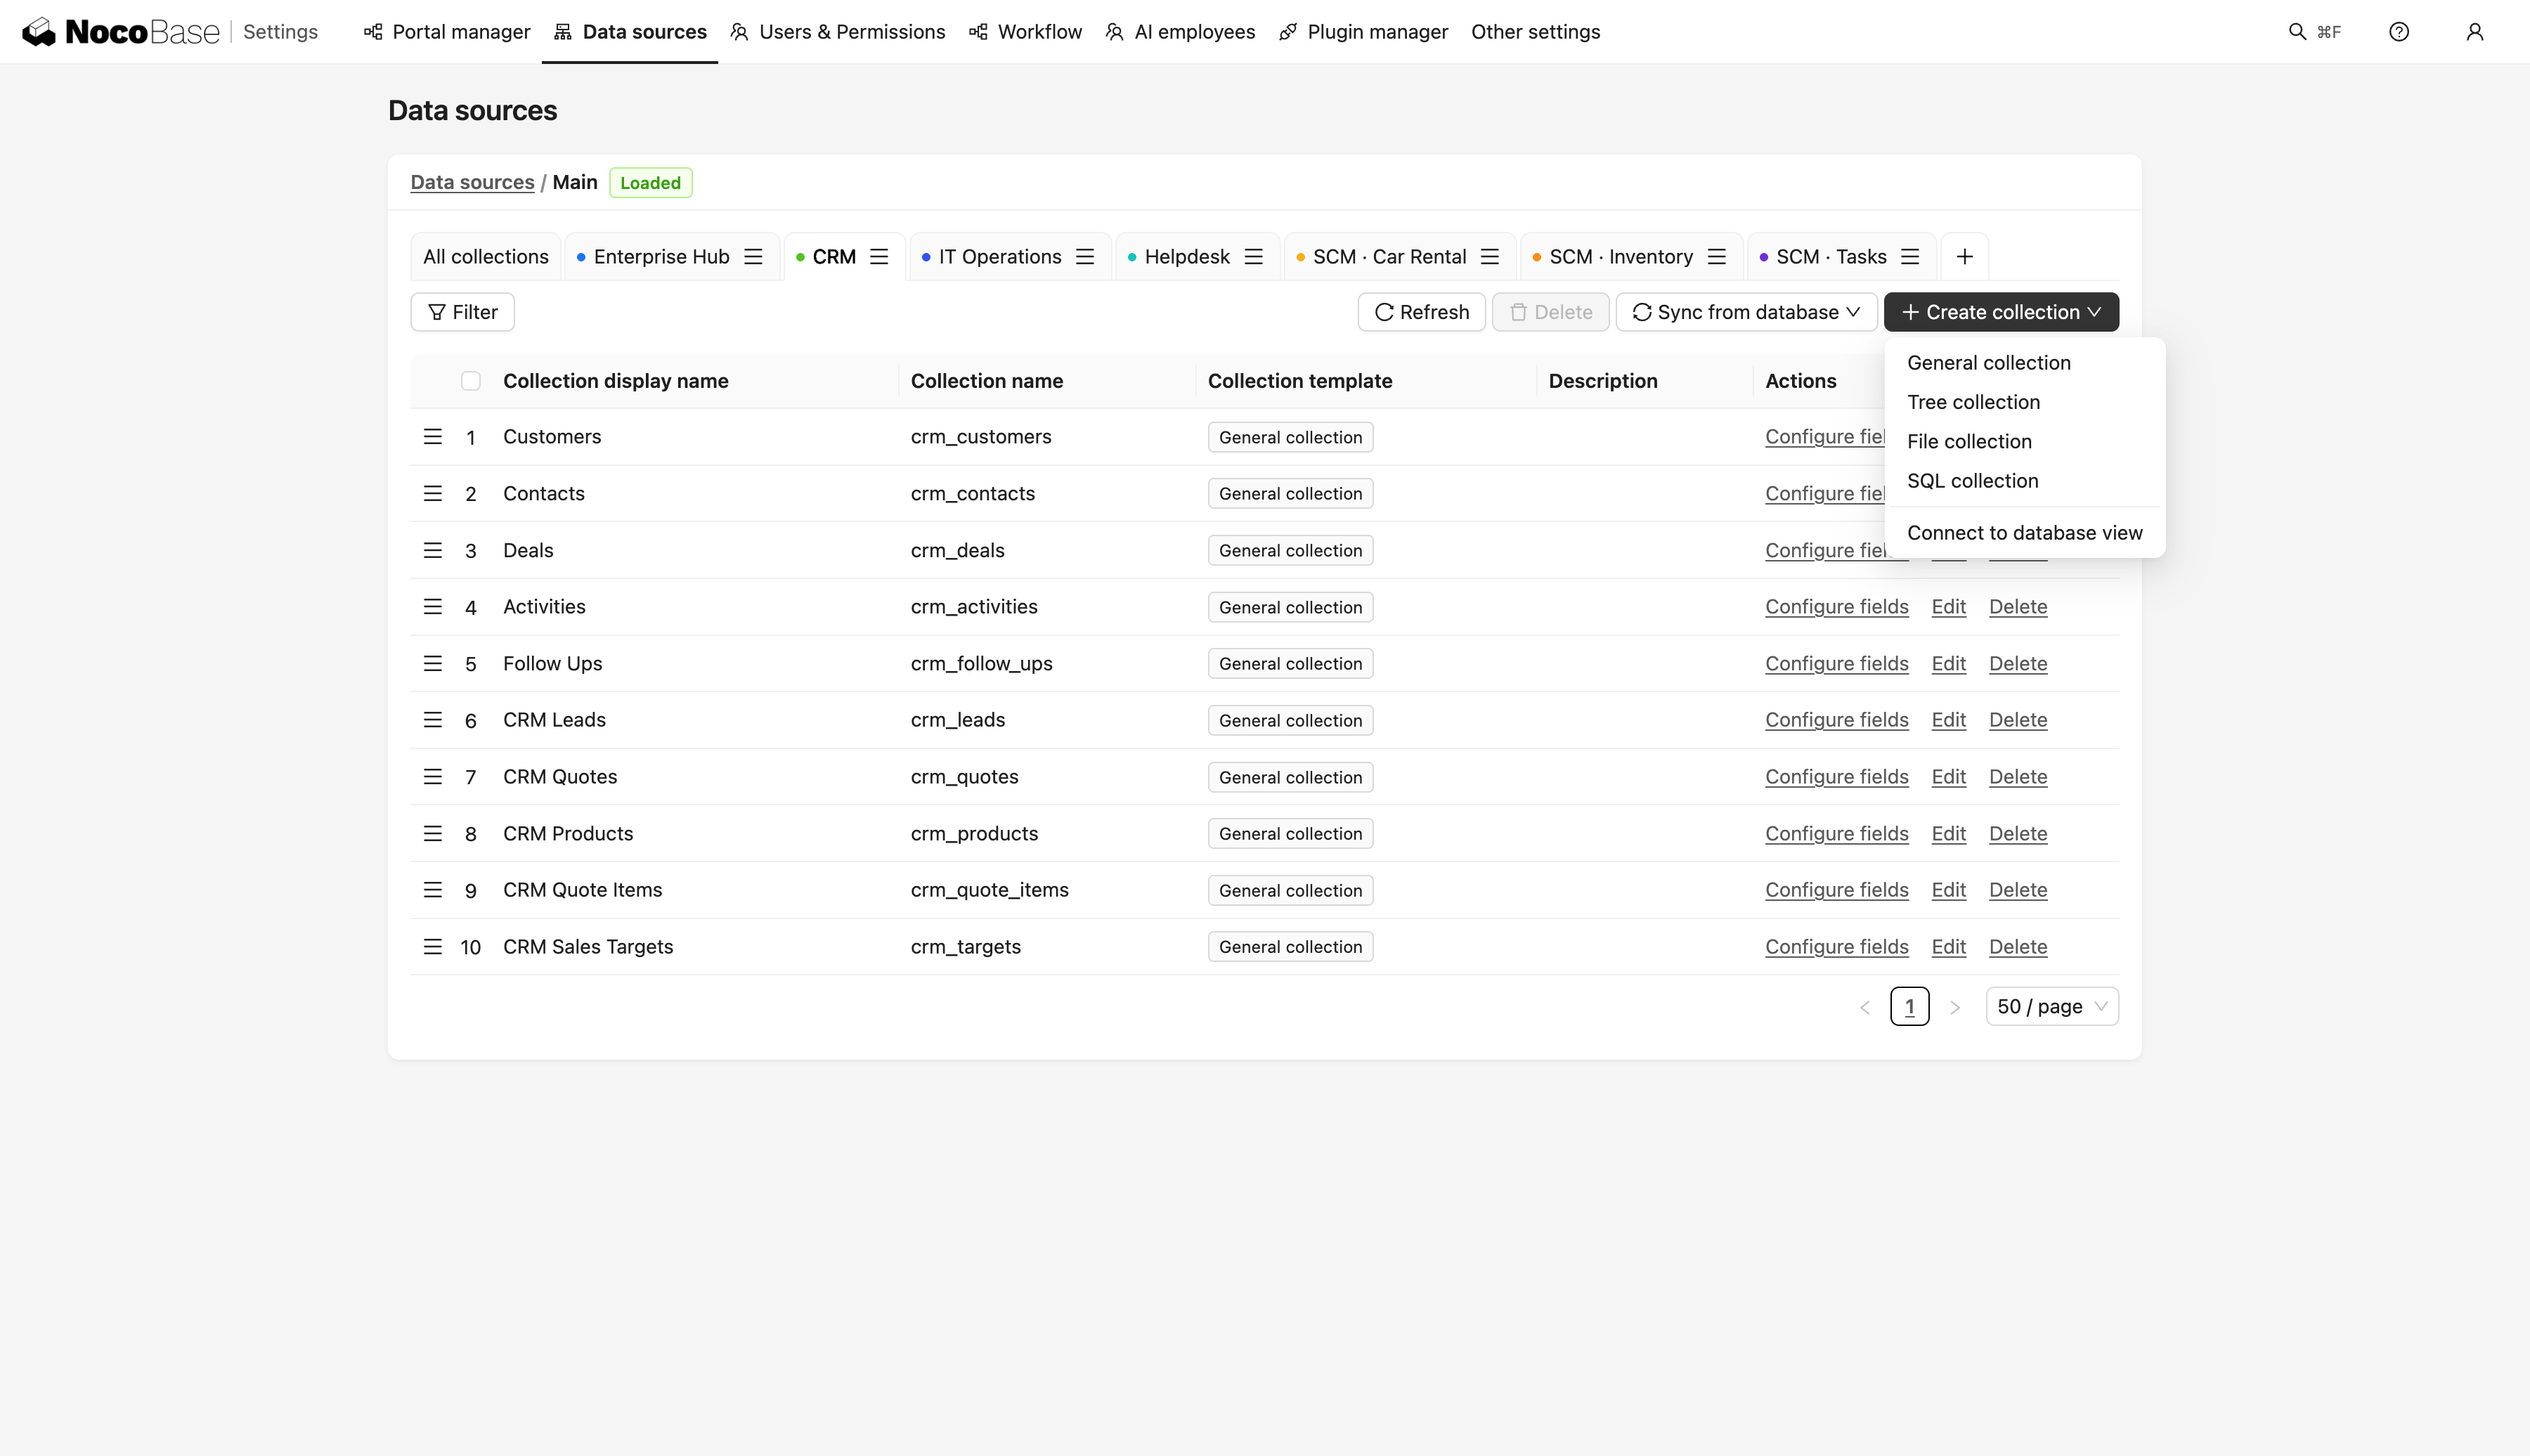Add a new collection category with plus

pos(1965,257)
